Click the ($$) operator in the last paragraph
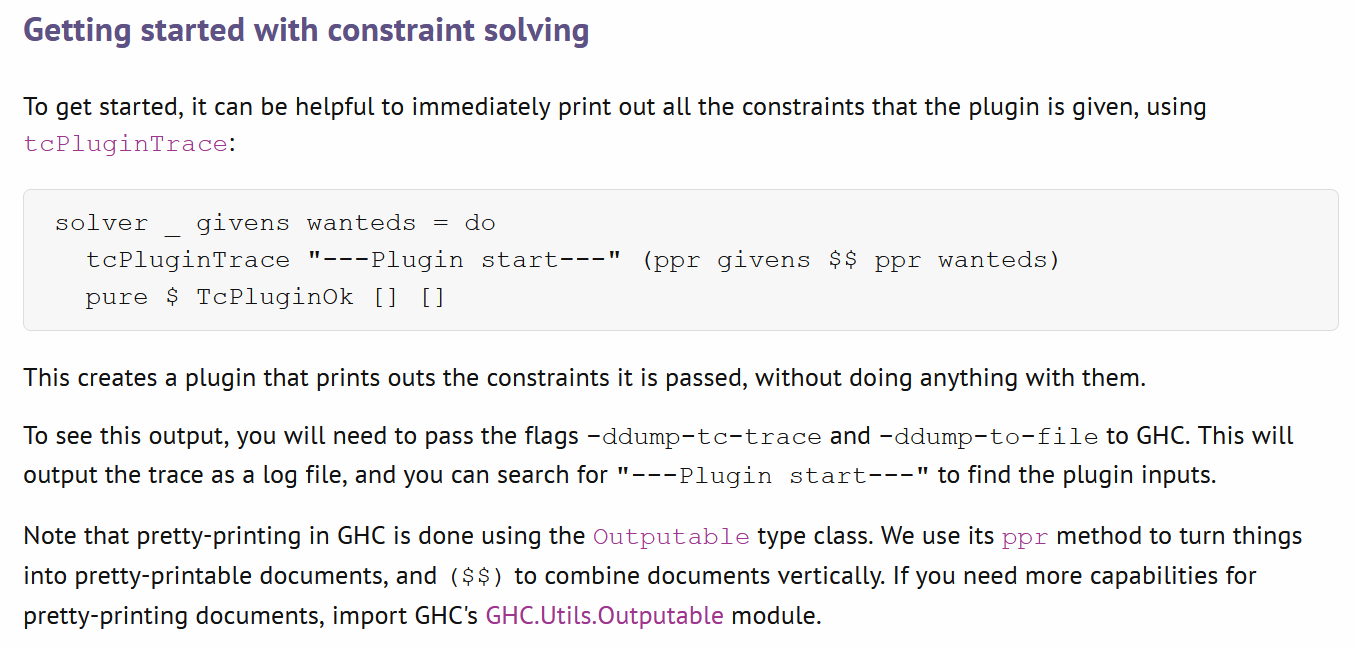1357x649 pixels. (476, 577)
